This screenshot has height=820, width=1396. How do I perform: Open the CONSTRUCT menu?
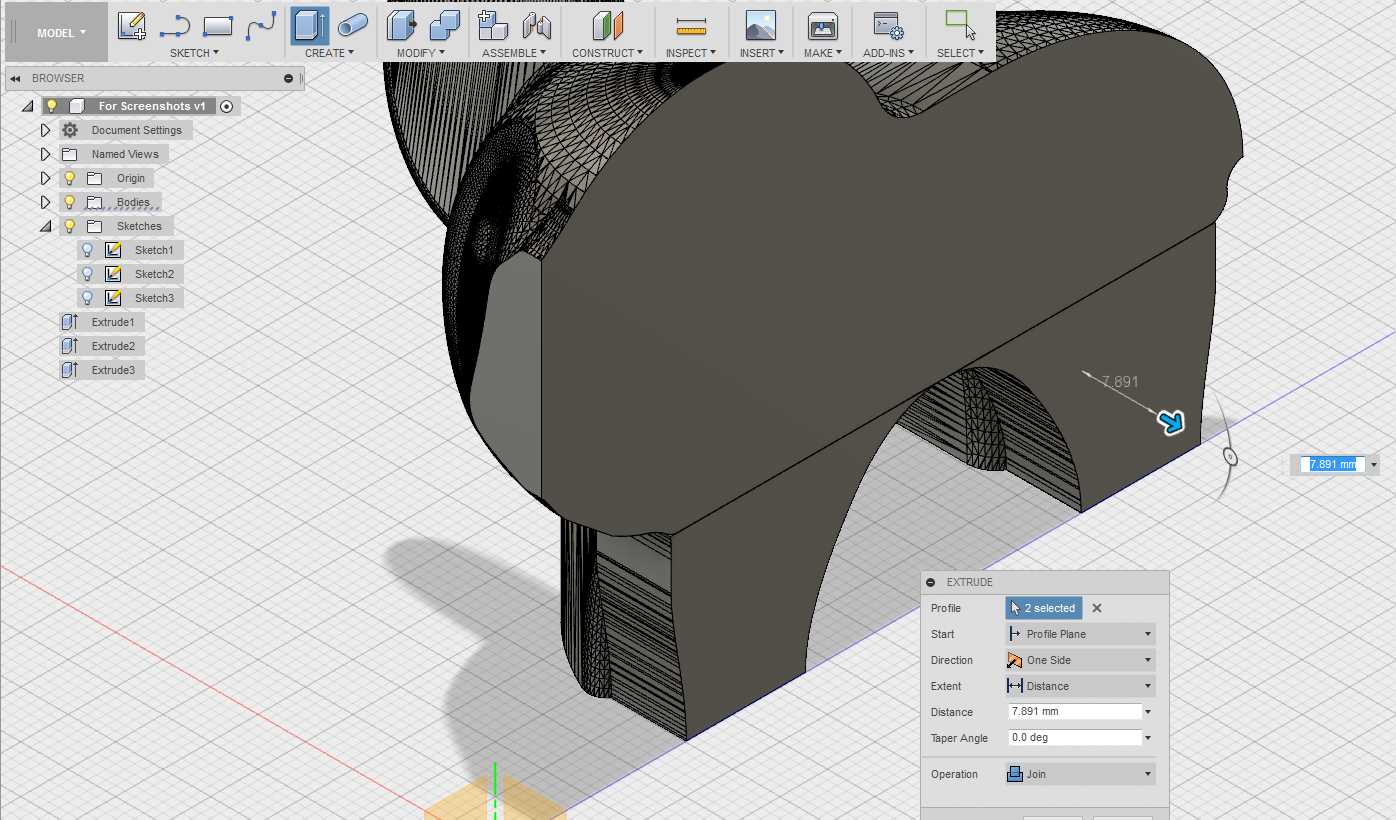(x=607, y=53)
